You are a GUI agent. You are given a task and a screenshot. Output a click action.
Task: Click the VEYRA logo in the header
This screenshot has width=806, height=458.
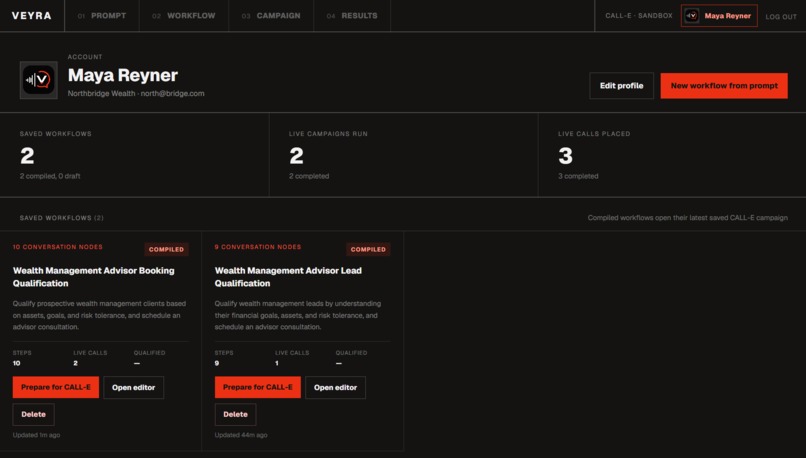pyautogui.click(x=32, y=15)
